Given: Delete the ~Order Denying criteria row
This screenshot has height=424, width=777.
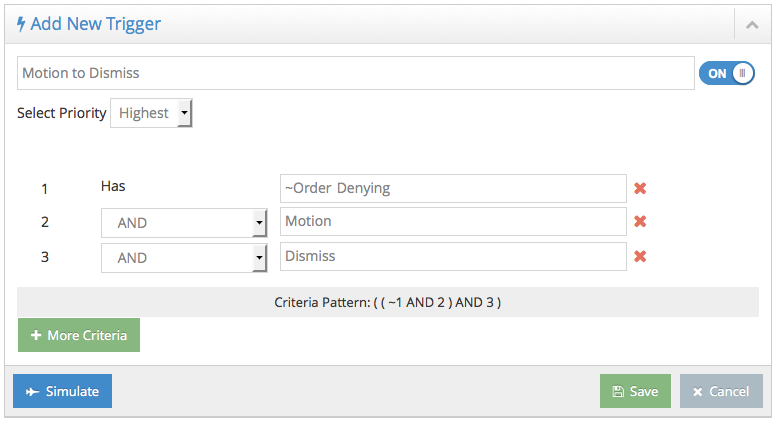Looking at the screenshot, I should click(640, 188).
